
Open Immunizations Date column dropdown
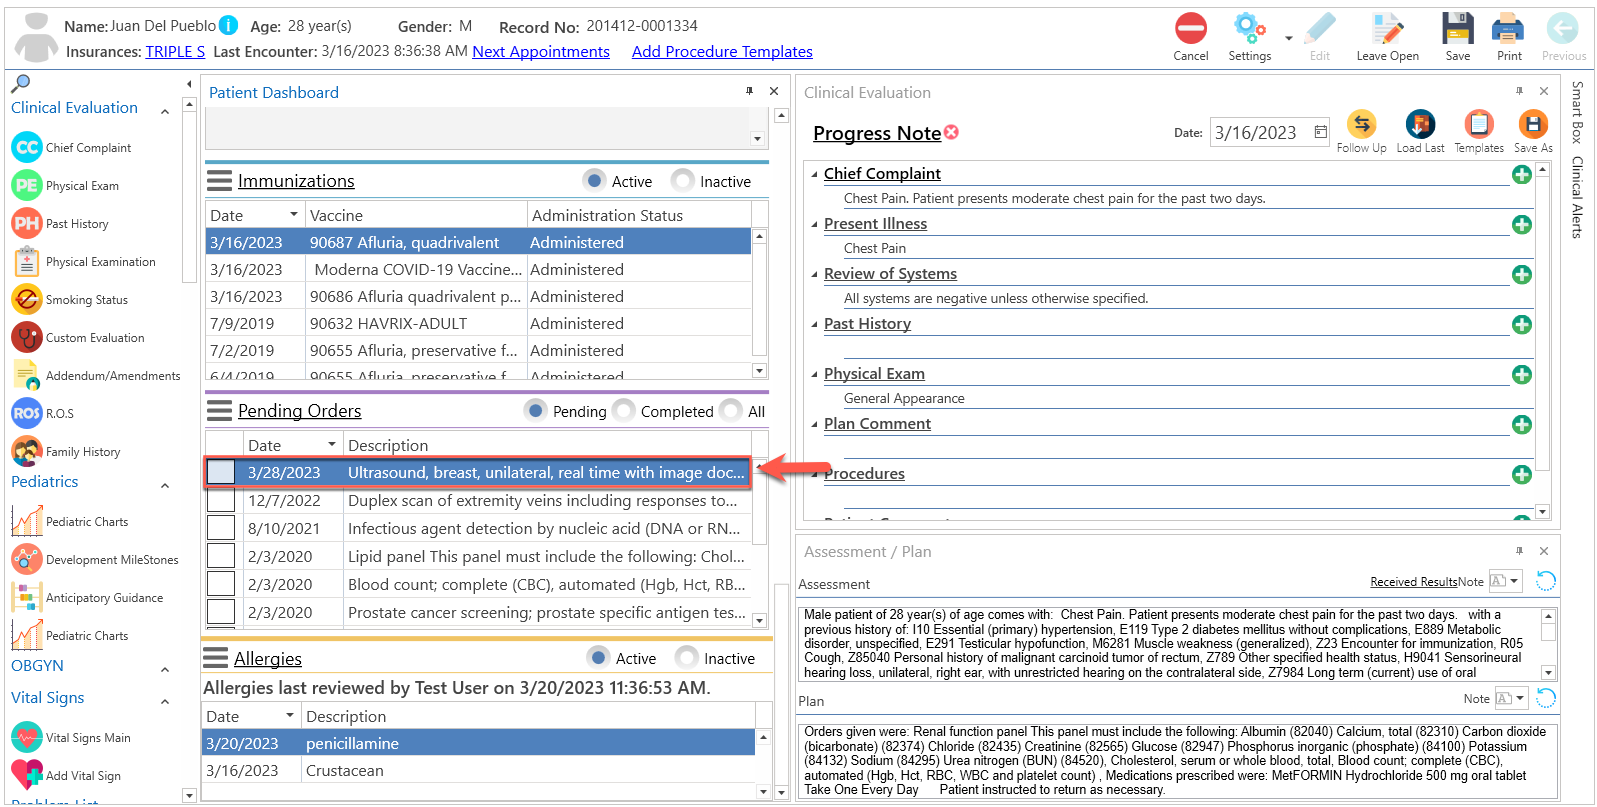(293, 215)
